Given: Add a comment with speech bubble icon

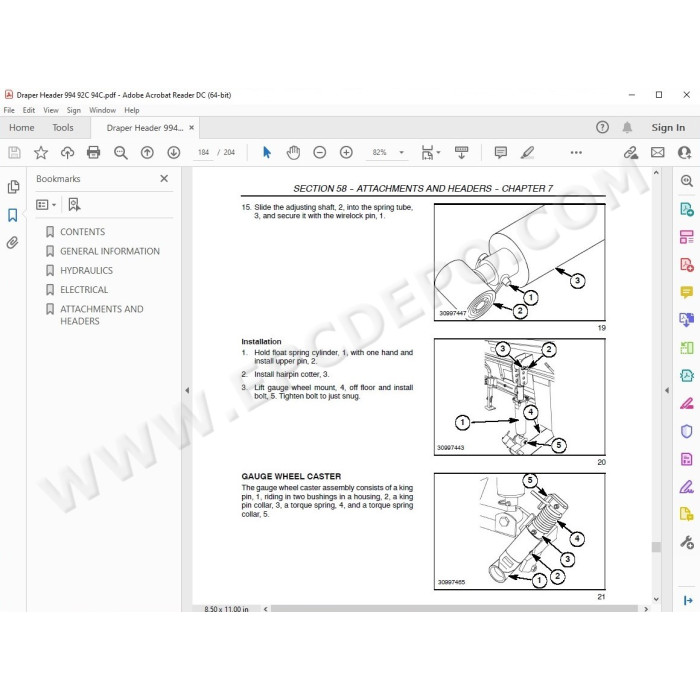Looking at the screenshot, I should tap(501, 153).
